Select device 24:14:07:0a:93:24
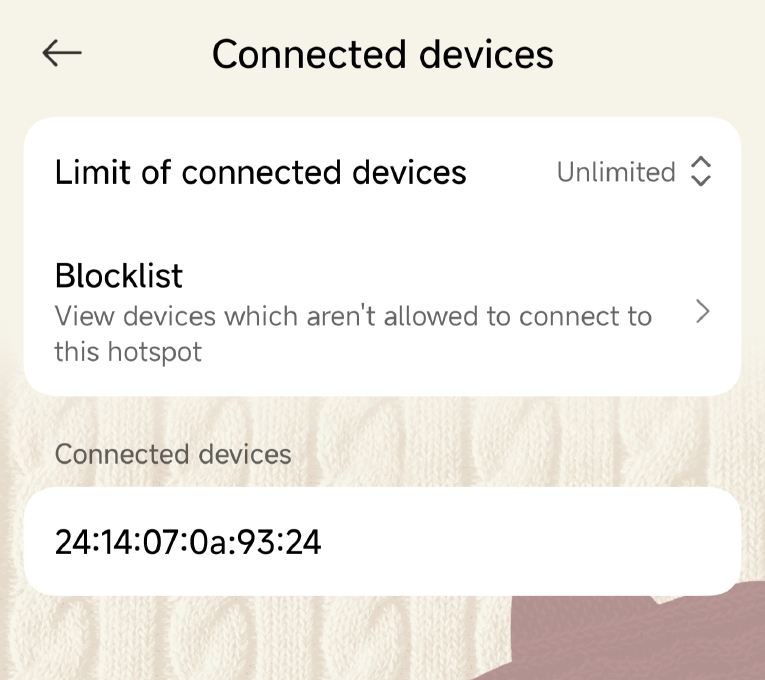This screenshot has width=765, height=680. pos(188,542)
